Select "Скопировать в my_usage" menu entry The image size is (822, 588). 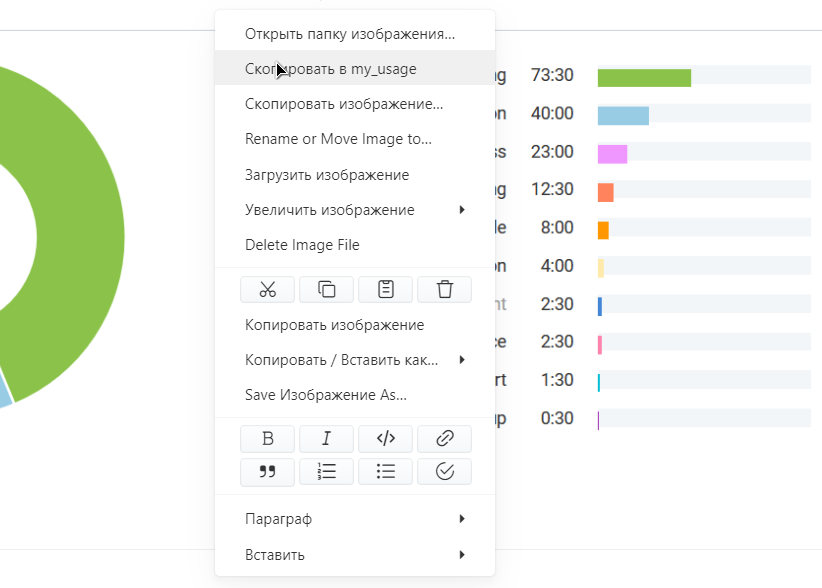[331, 69]
